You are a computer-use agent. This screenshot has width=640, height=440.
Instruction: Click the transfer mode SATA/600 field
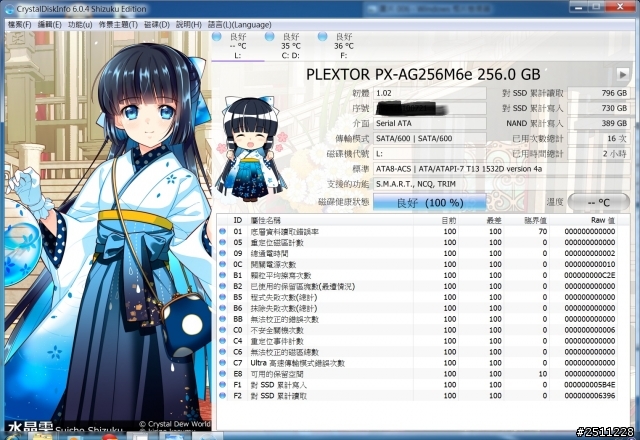[x=430, y=138]
